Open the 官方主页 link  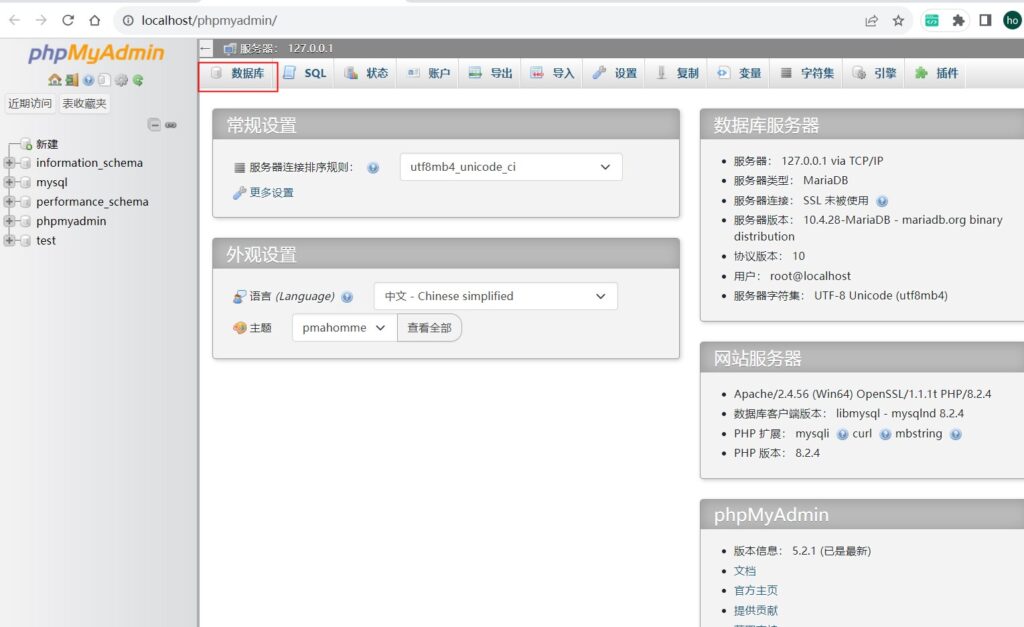(x=756, y=590)
